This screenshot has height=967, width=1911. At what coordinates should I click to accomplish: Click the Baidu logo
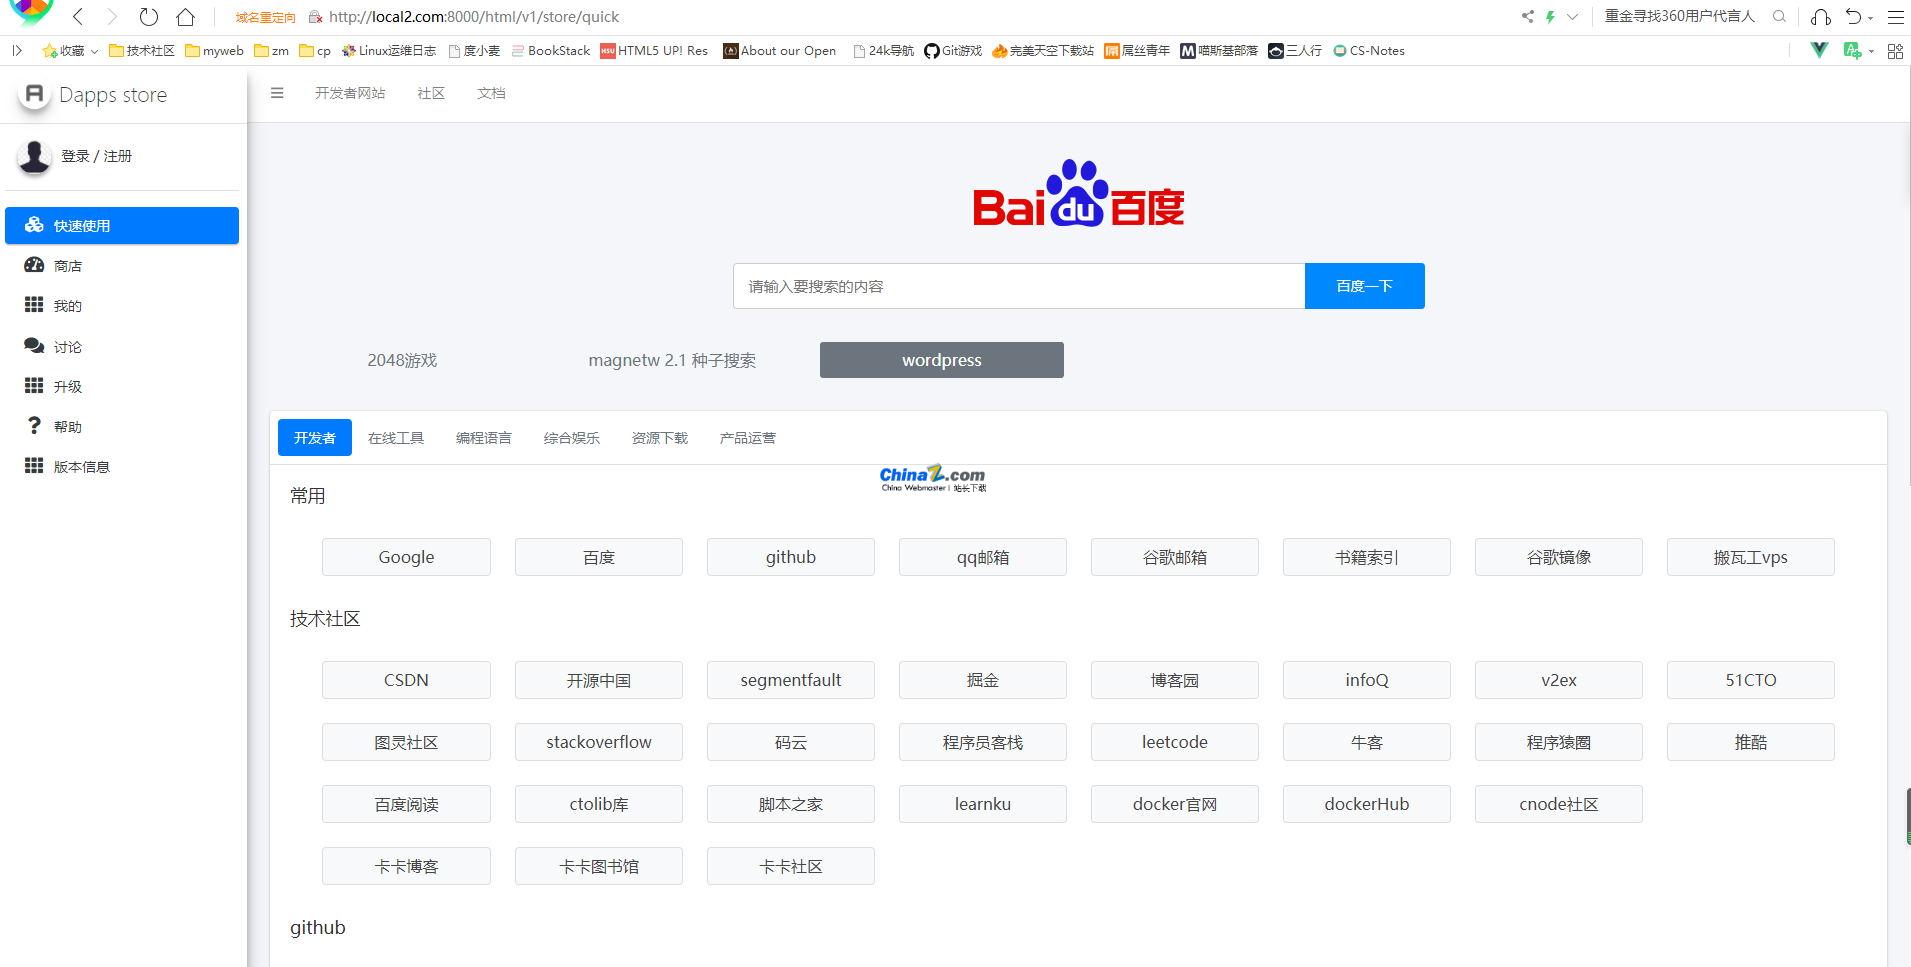click(1078, 195)
